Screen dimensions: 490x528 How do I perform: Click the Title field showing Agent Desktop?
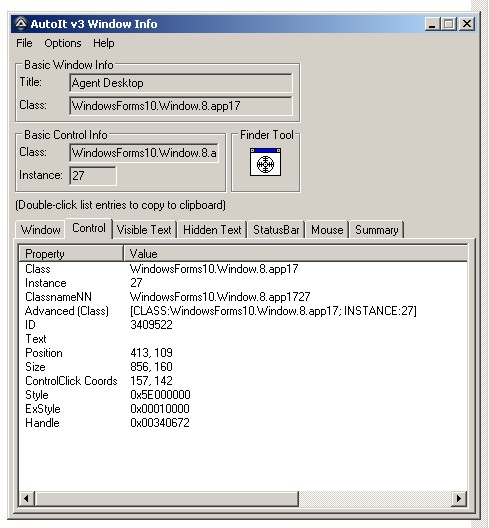[x=181, y=83]
